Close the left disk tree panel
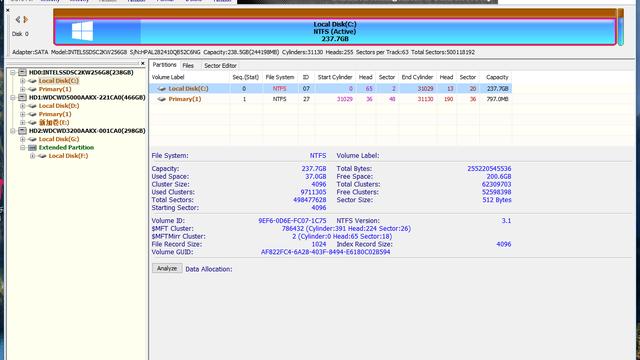Screen dimensions: 640x360 142,63
